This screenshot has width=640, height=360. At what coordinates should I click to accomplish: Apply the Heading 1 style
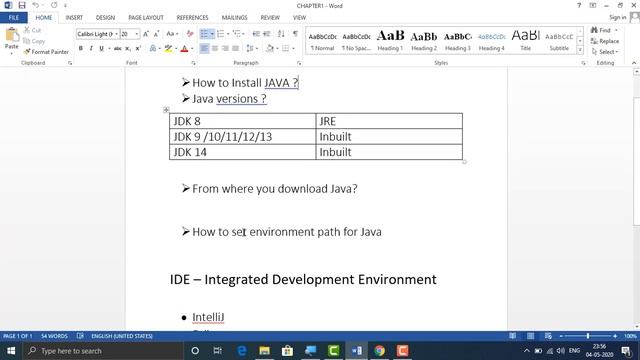390,40
